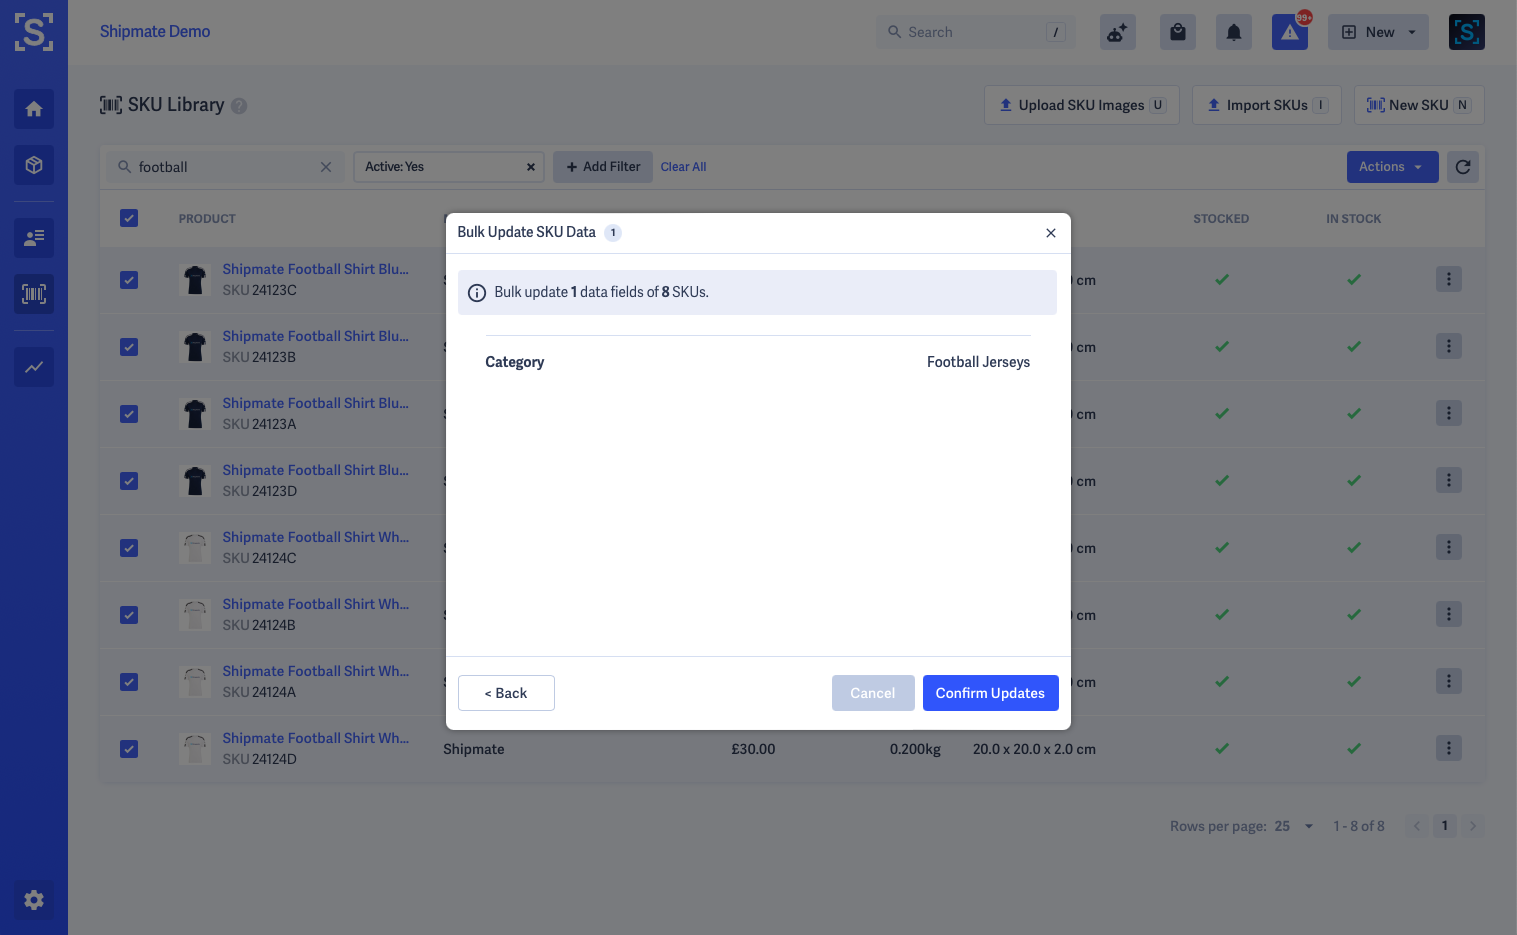Open Shipmate Football Shirt link for SKU 24124D

pos(315,738)
